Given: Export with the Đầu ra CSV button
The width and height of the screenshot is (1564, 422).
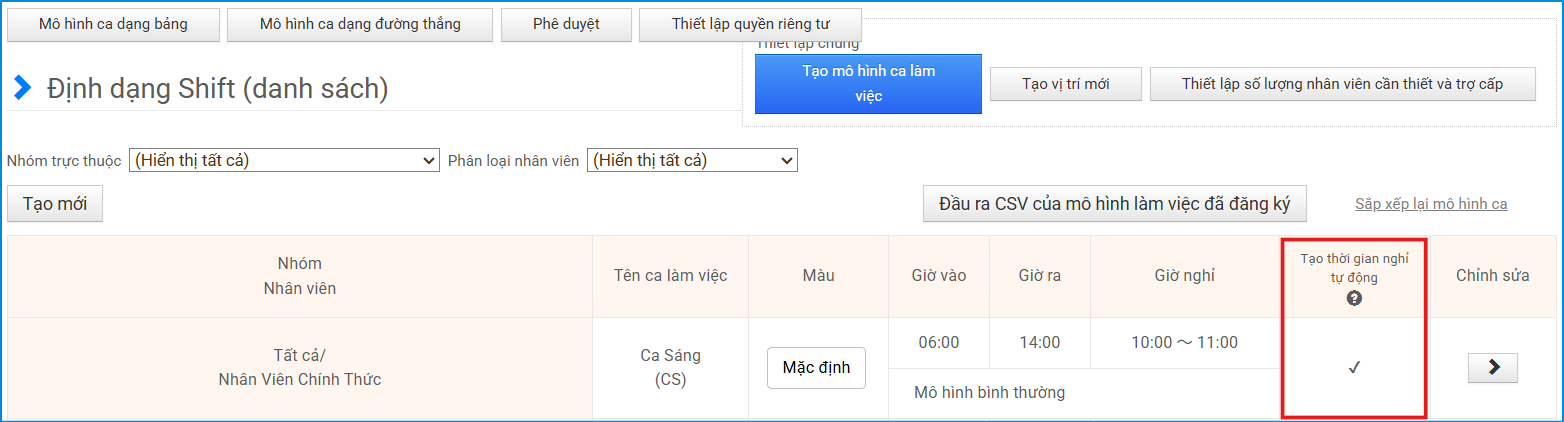Looking at the screenshot, I should pyautogui.click(x=1114, y=204).
